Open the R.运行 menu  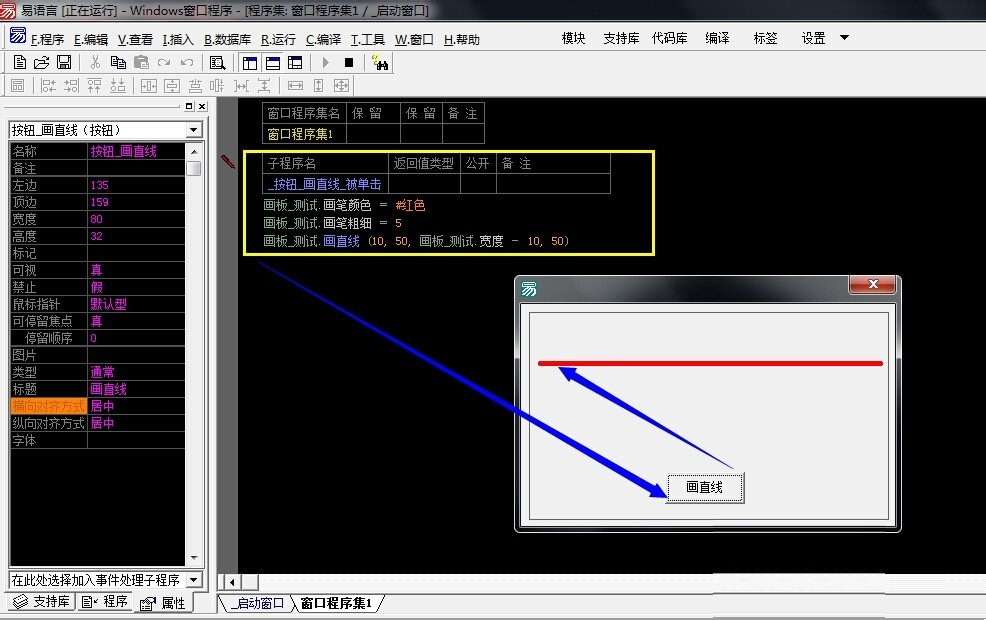(x=279, y=40)
